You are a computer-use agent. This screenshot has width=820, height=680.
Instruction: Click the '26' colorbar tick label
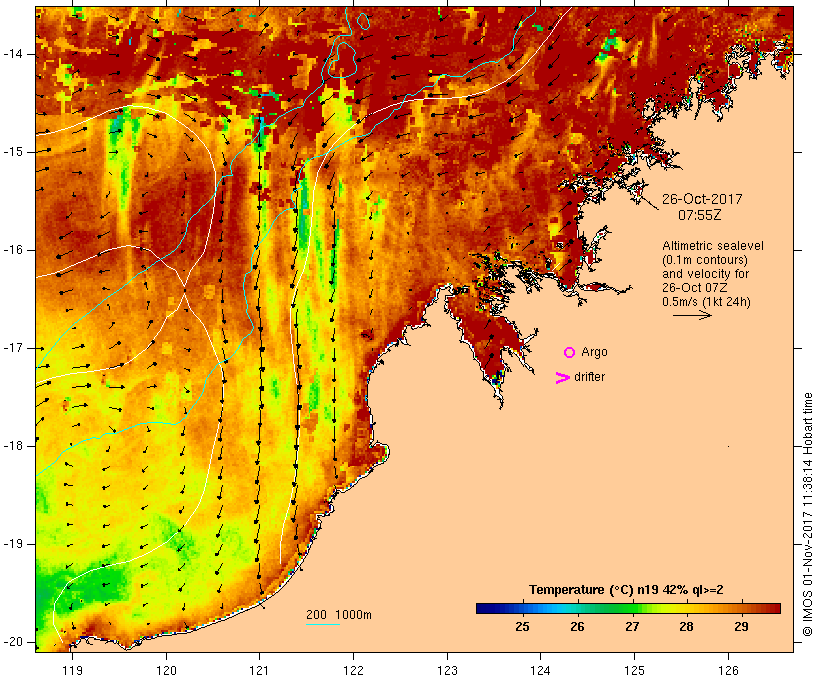(x=577, y=627)
